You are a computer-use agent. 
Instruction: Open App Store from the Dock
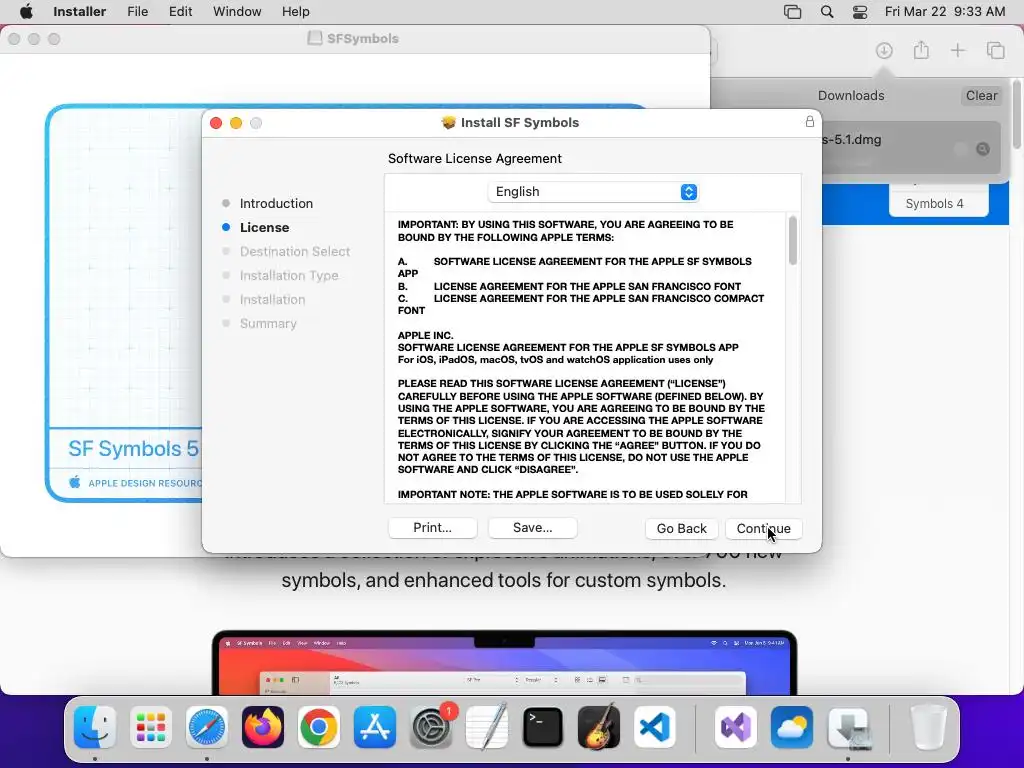375,727
